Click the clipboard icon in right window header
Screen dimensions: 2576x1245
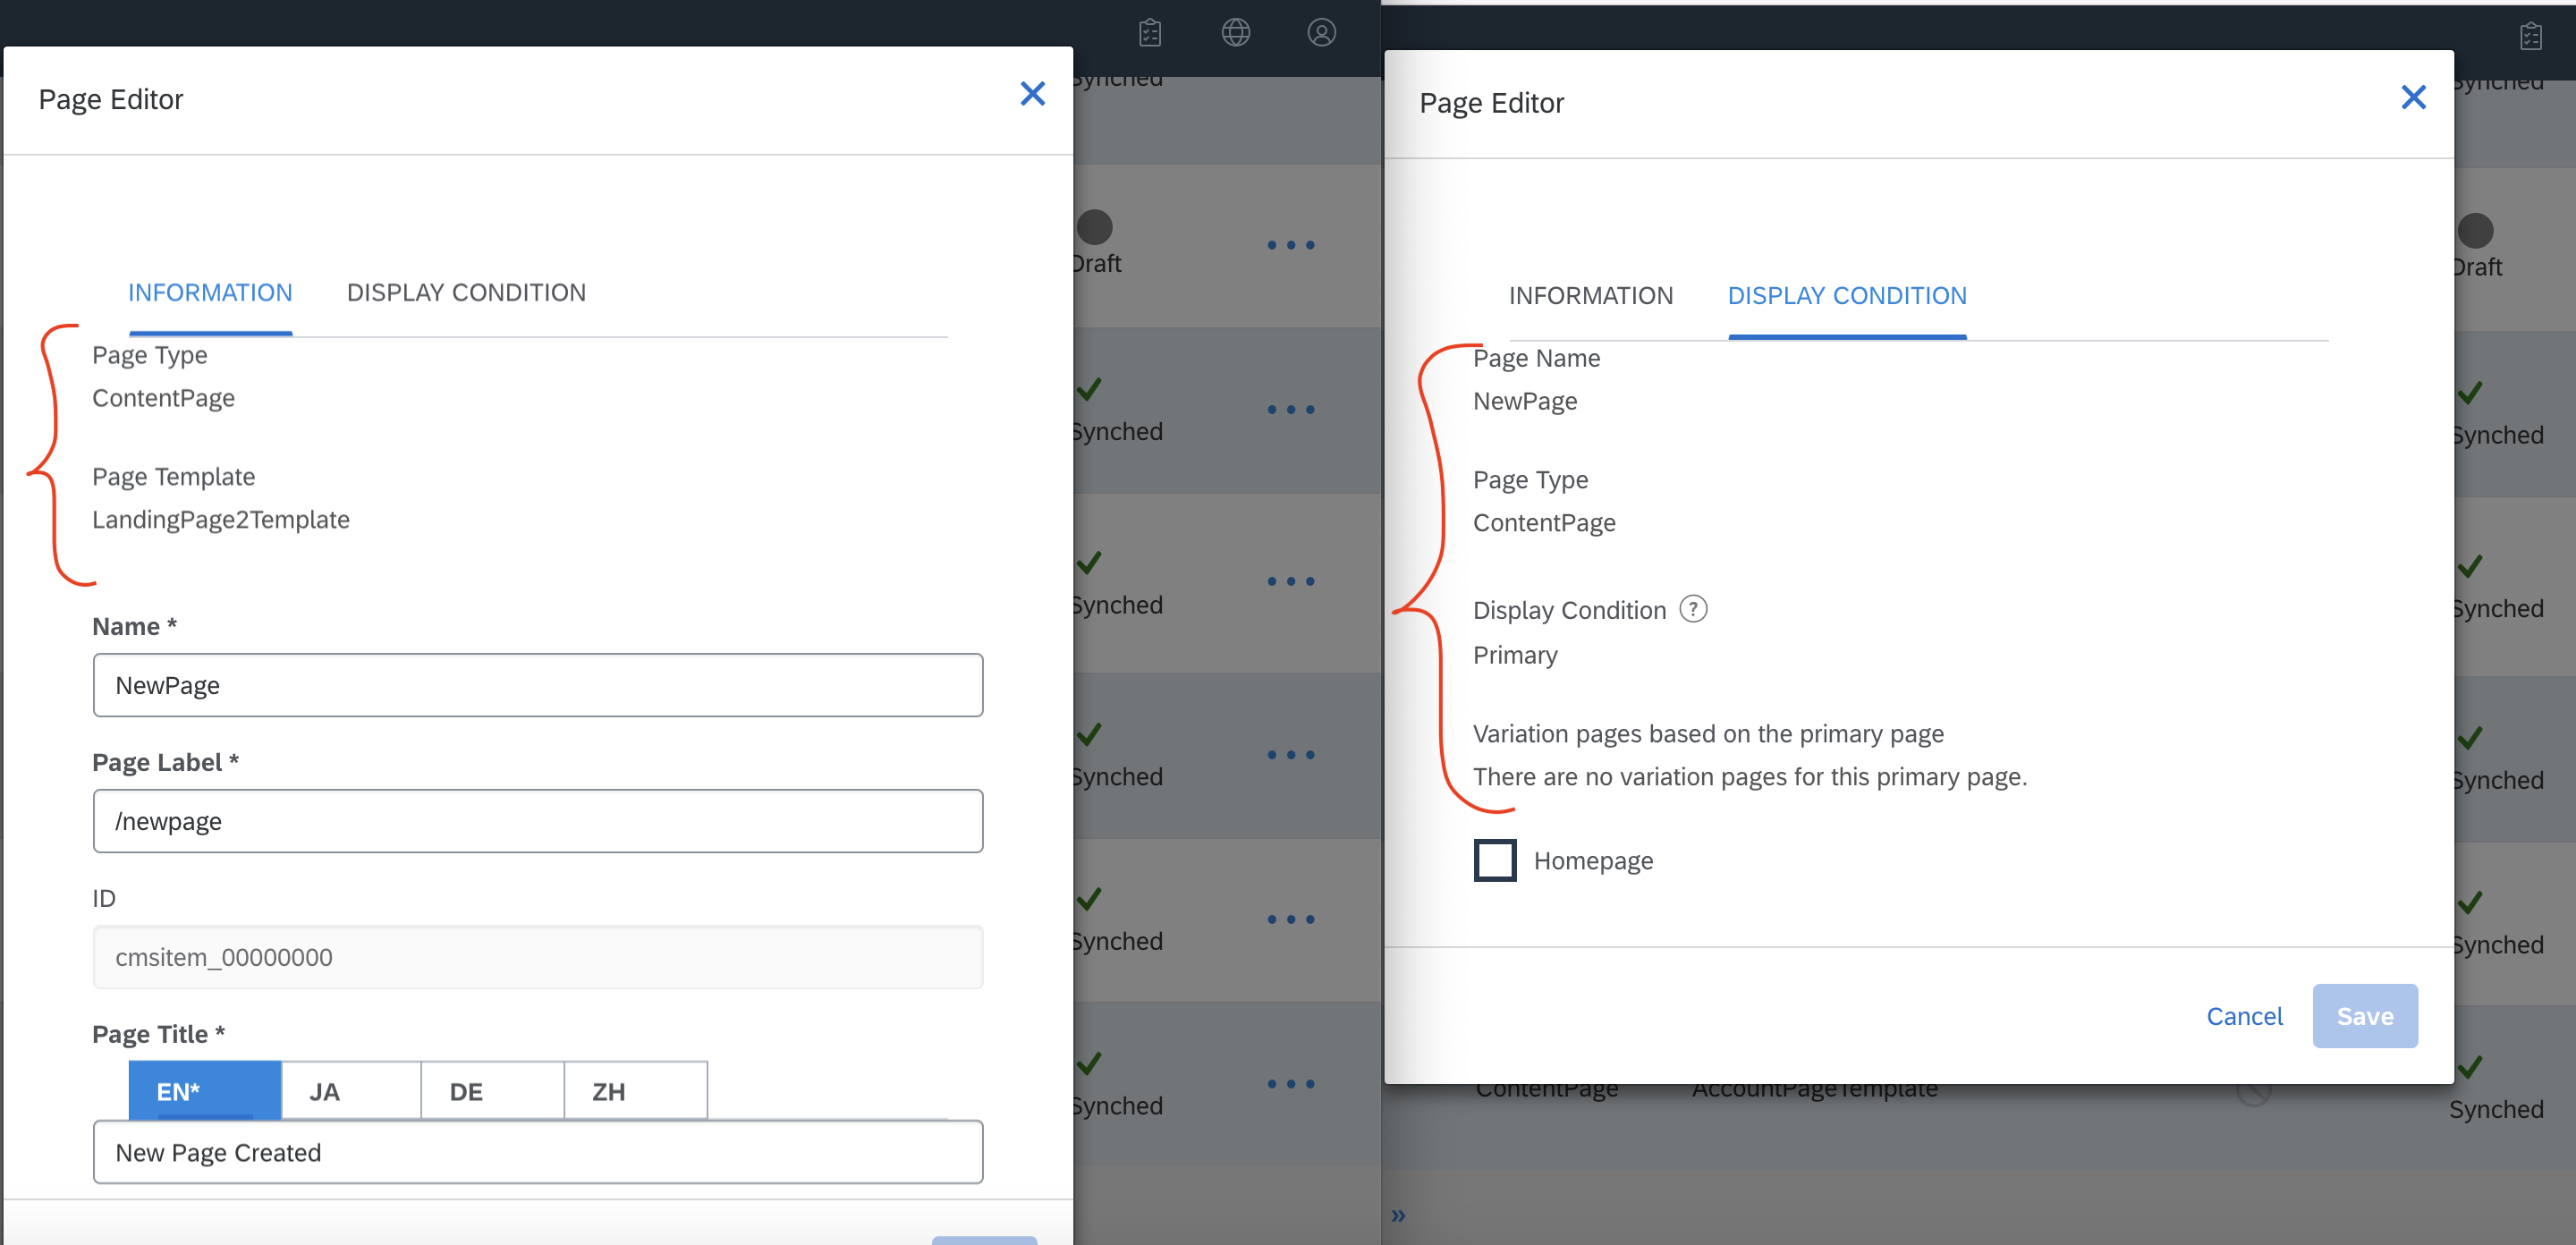[x=2530, y=36]
